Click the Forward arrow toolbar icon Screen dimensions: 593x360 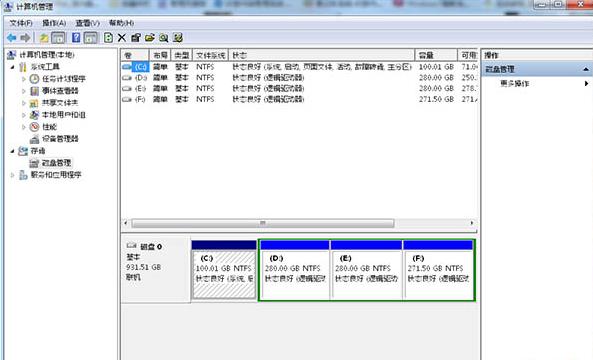point(25,38)
